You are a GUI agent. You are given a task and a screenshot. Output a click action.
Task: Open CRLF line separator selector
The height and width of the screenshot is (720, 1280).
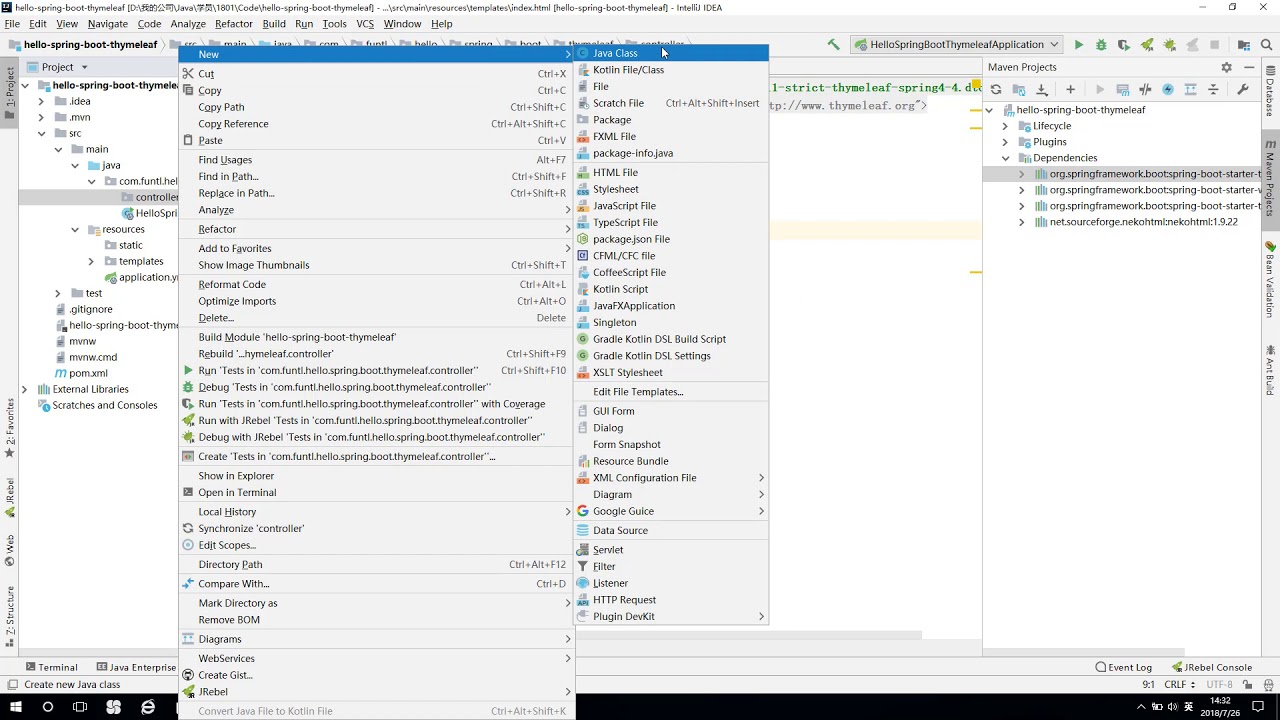1179,685
